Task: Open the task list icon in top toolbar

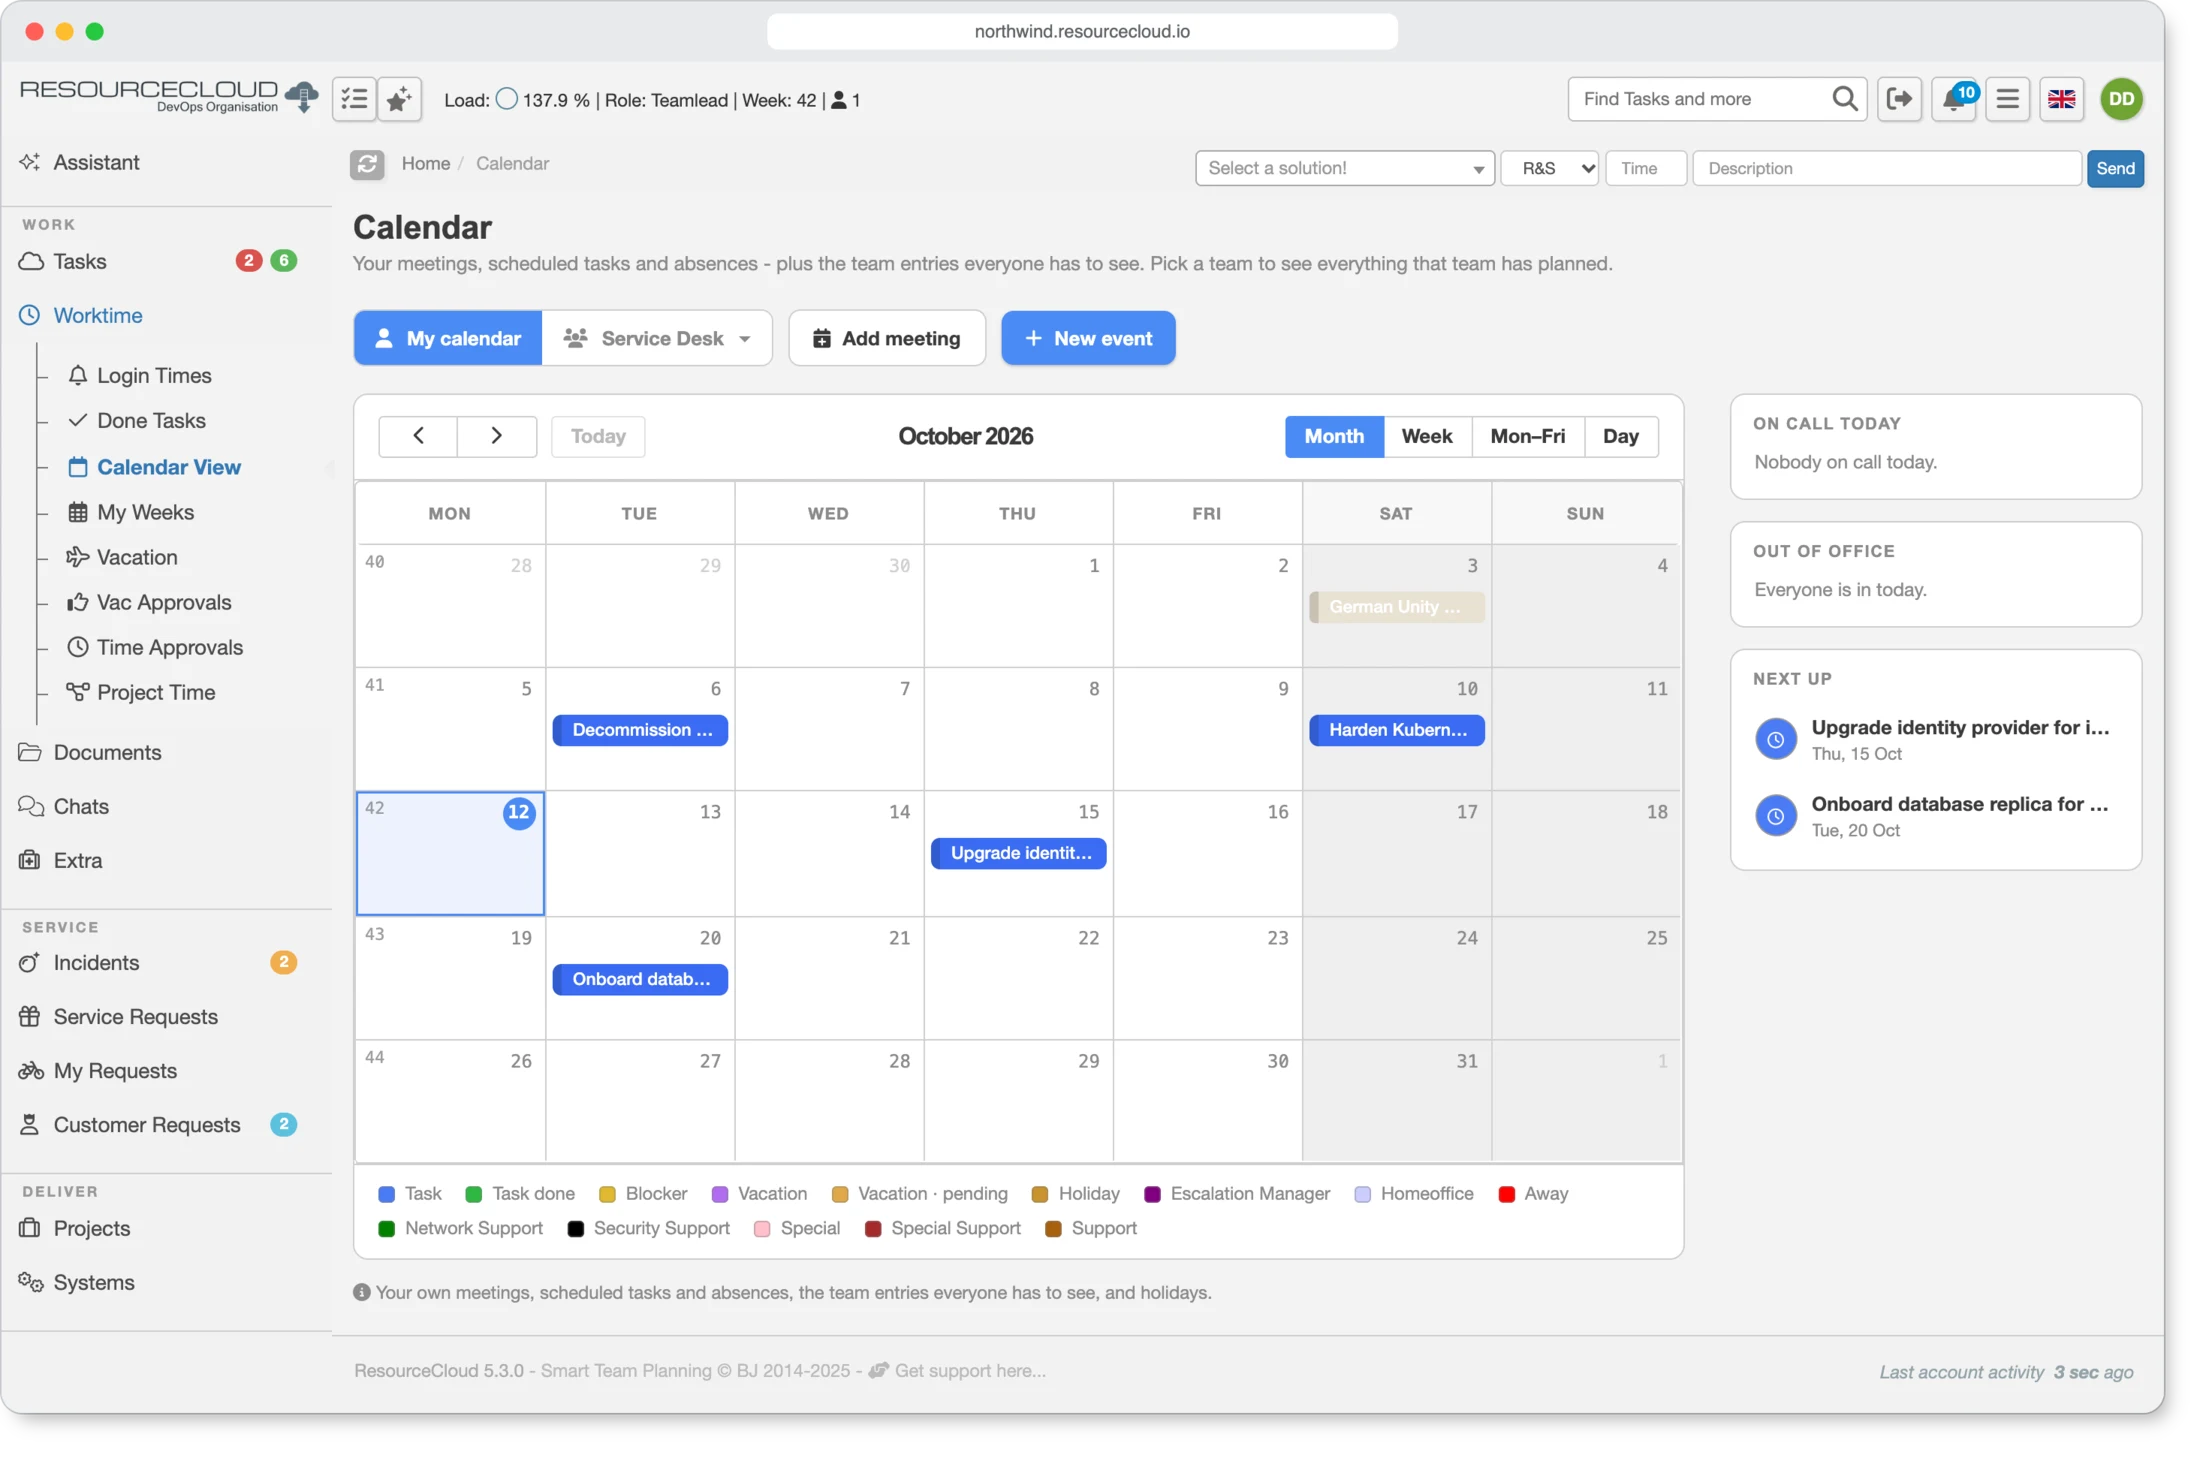Action: [354, 99]
